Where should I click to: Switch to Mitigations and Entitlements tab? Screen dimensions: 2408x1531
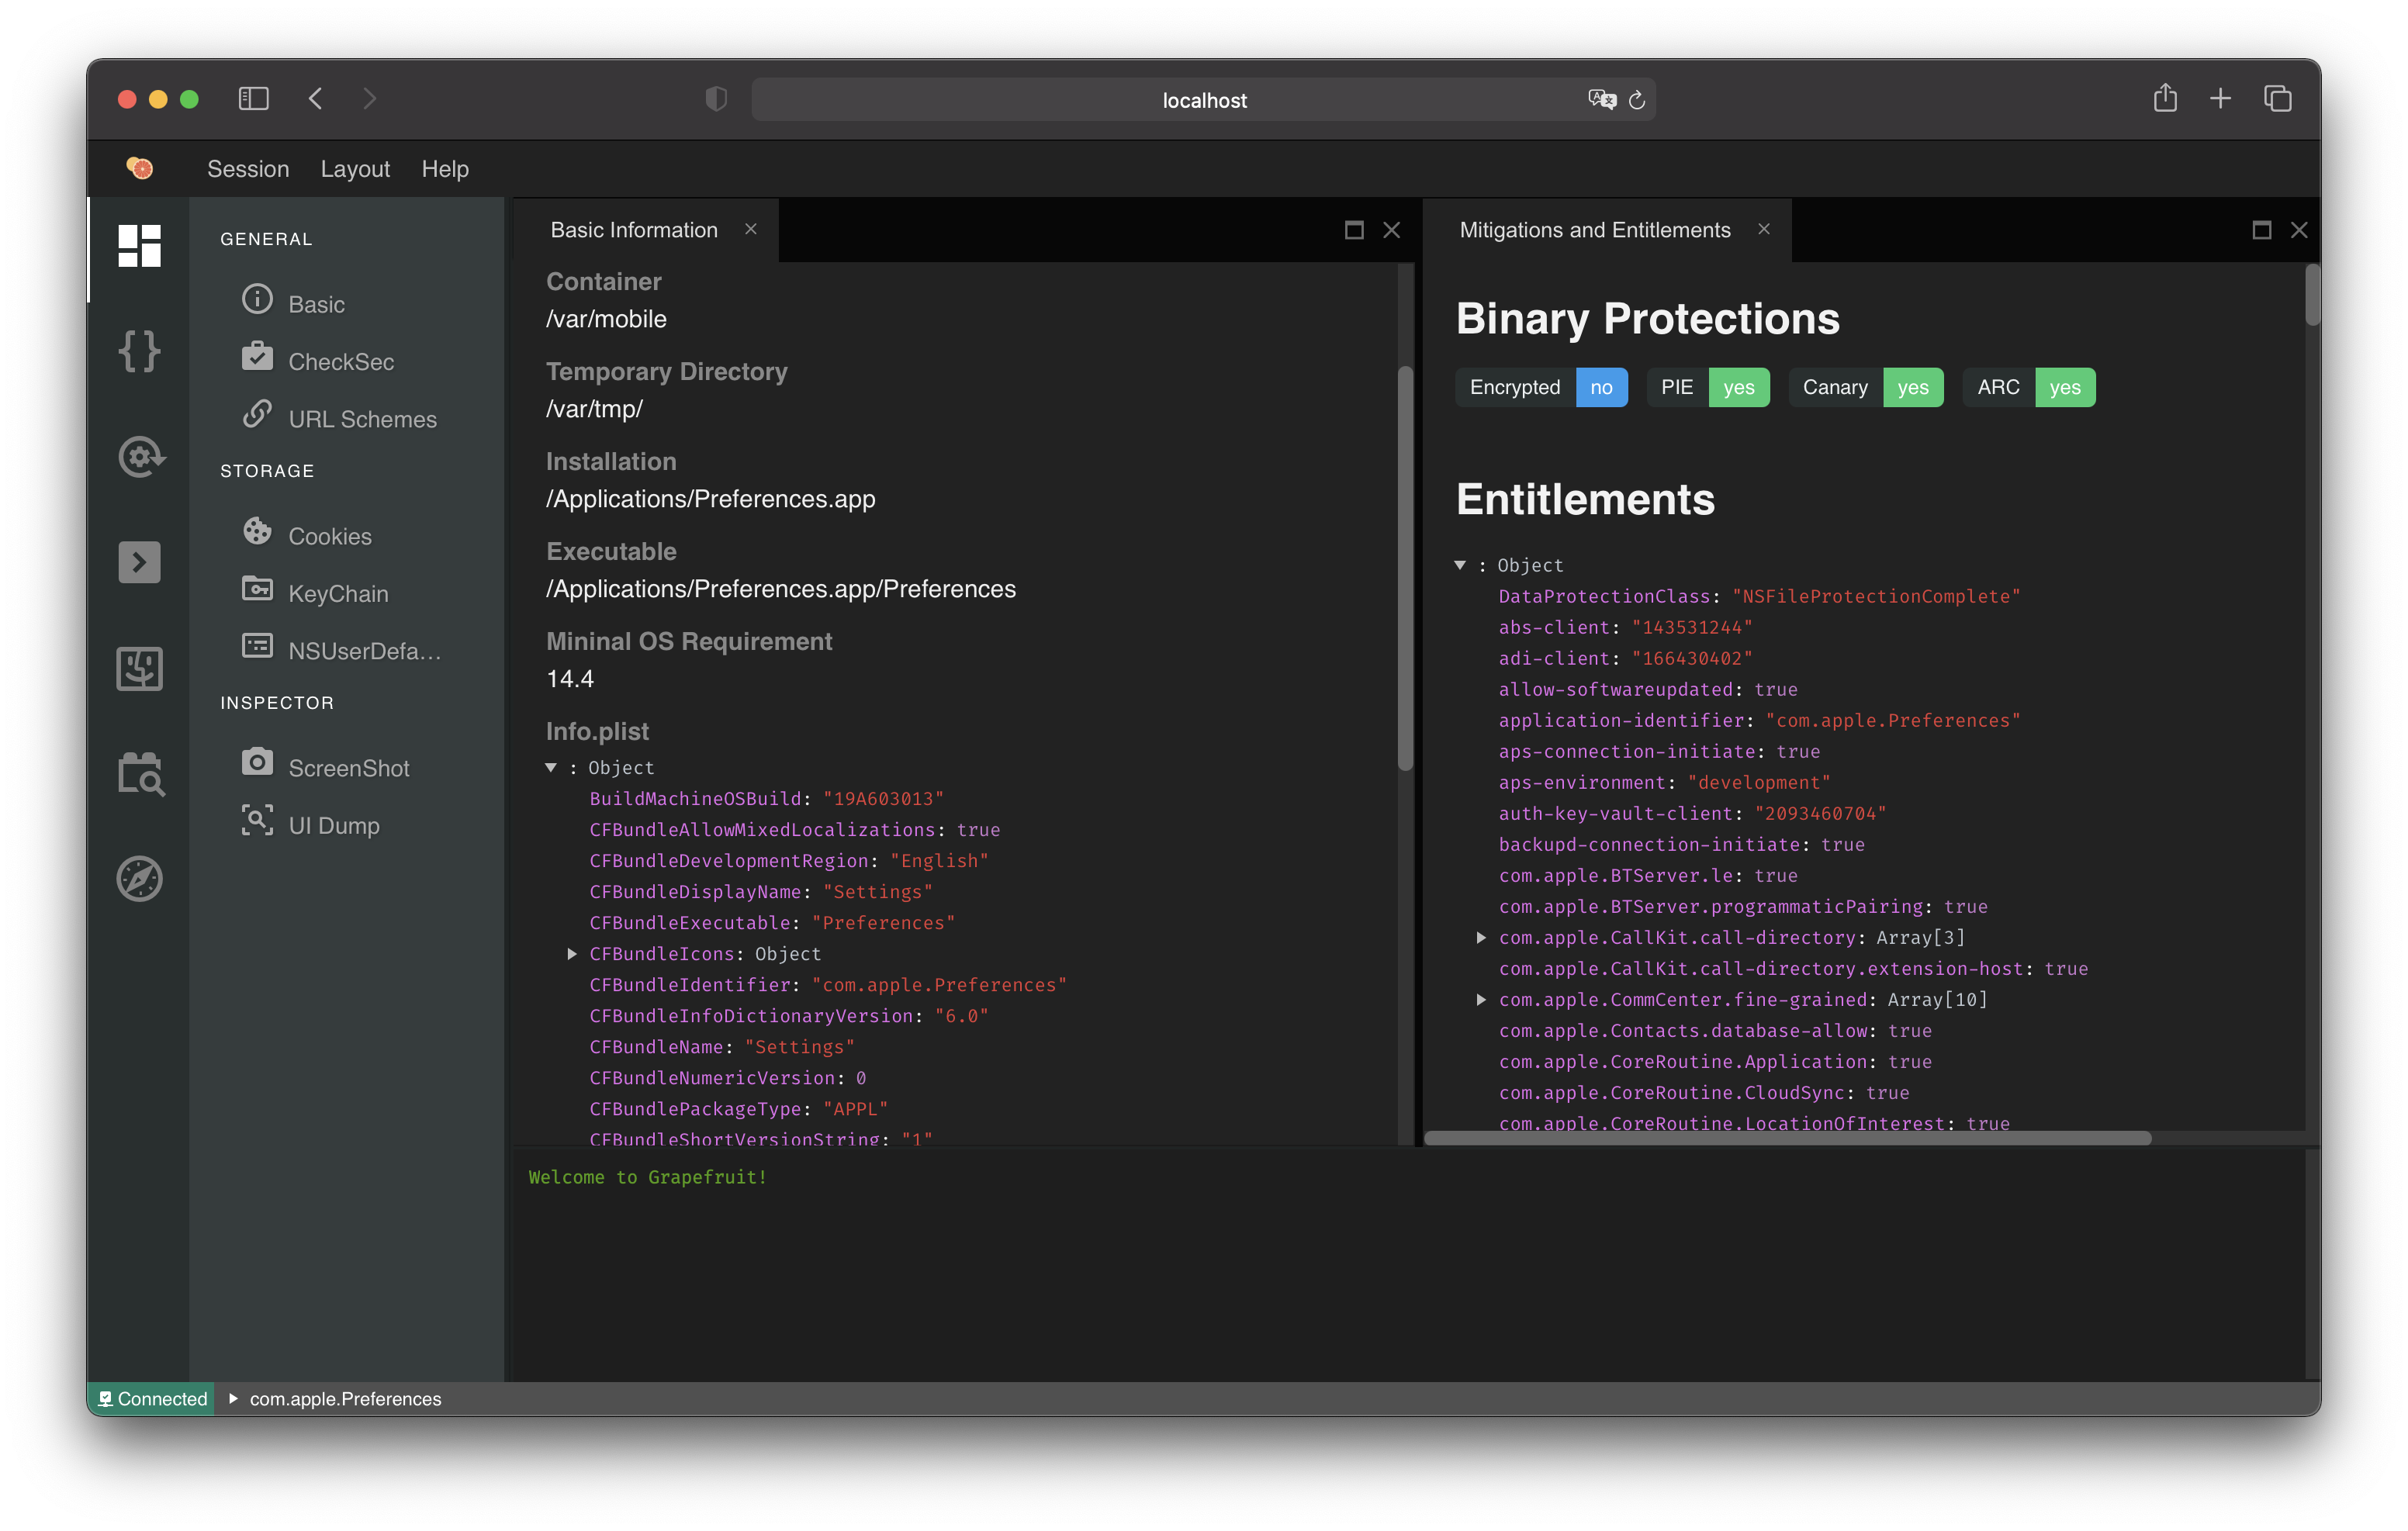click(1594, 230)
